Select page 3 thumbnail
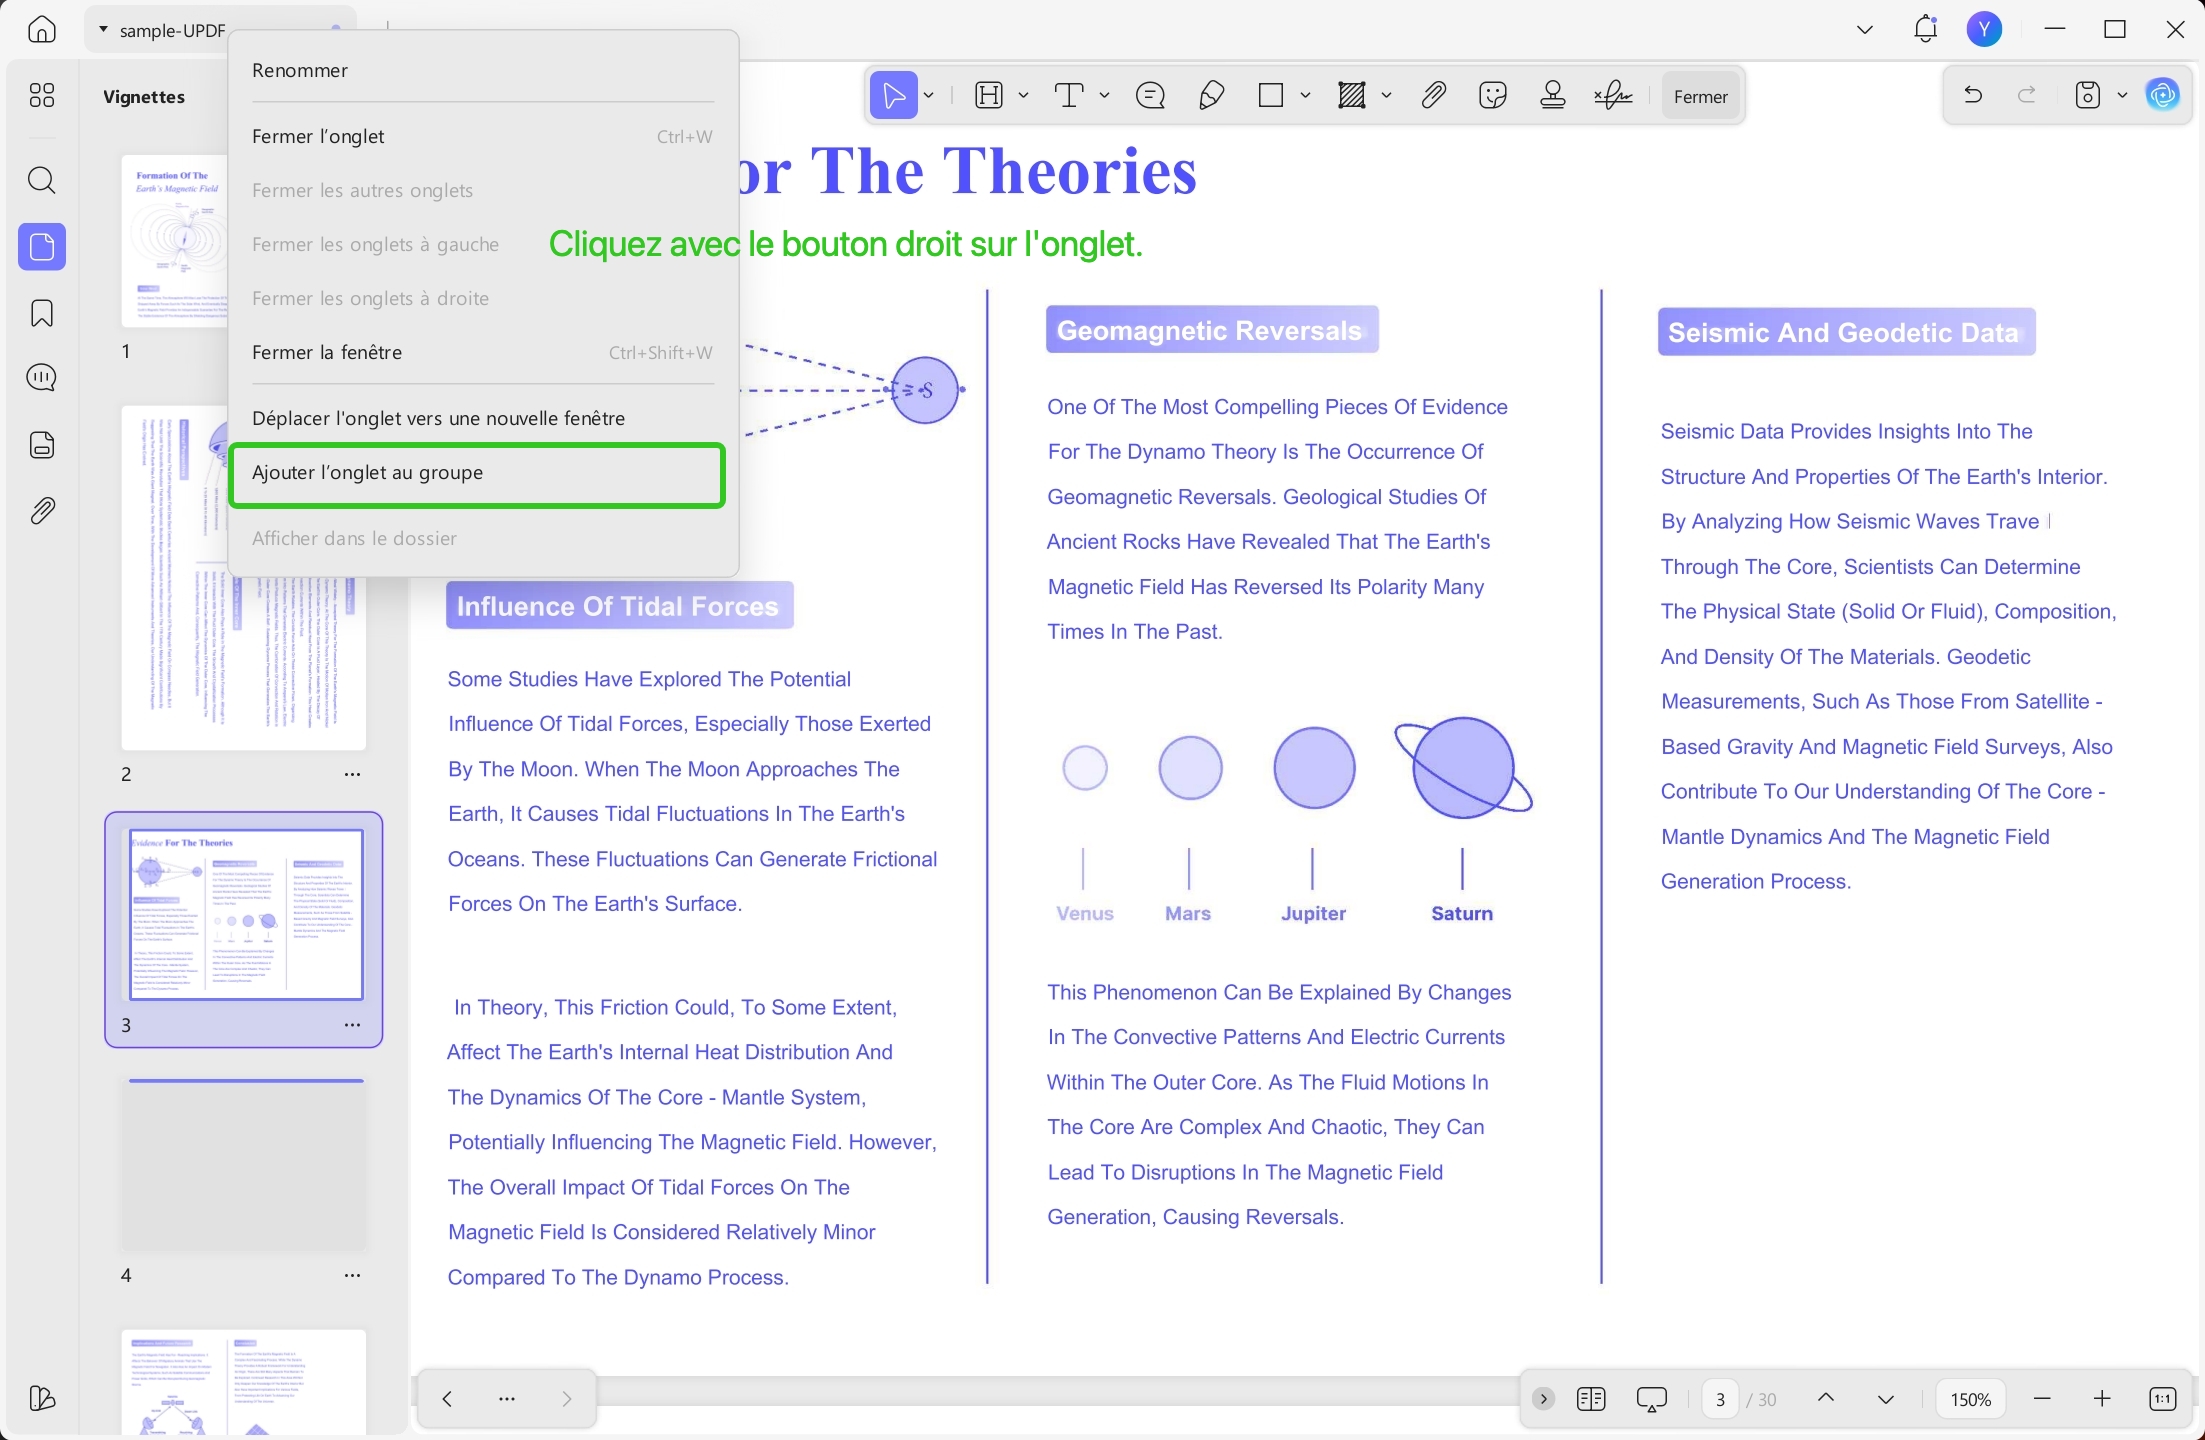The height and width of the screenshot is (1440, 2205). click(x=244, y=914)
